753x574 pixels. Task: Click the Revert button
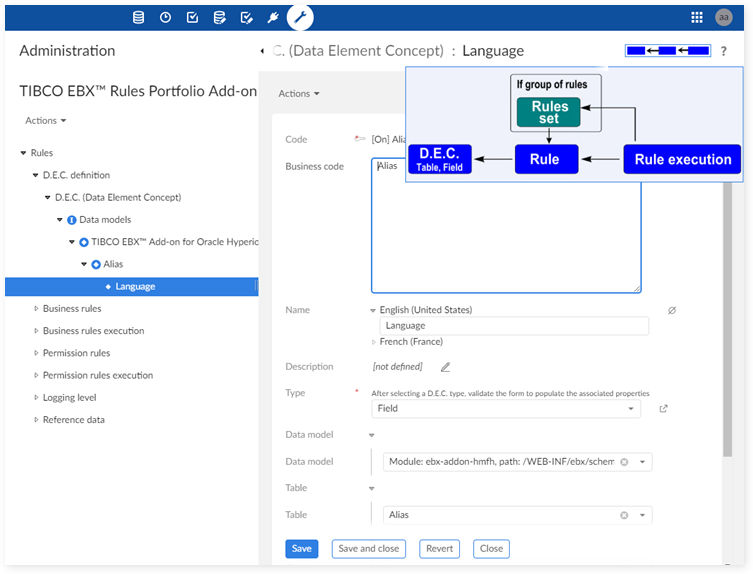(x=439, y=549)
